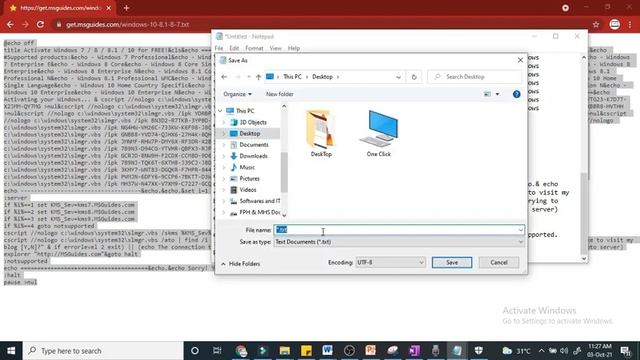Expand the Downloads tree node
640x360 pixels.
pyautogui.click(x=224, y=156)
